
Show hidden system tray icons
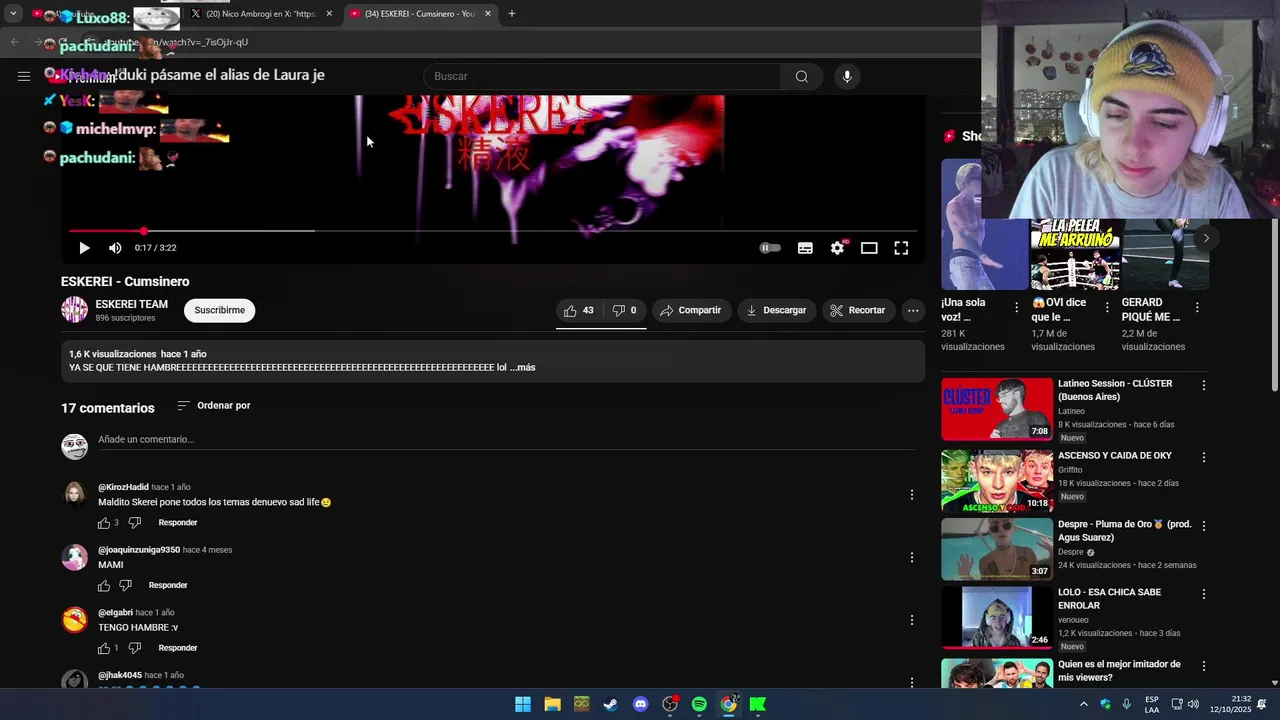[1083, 705]
